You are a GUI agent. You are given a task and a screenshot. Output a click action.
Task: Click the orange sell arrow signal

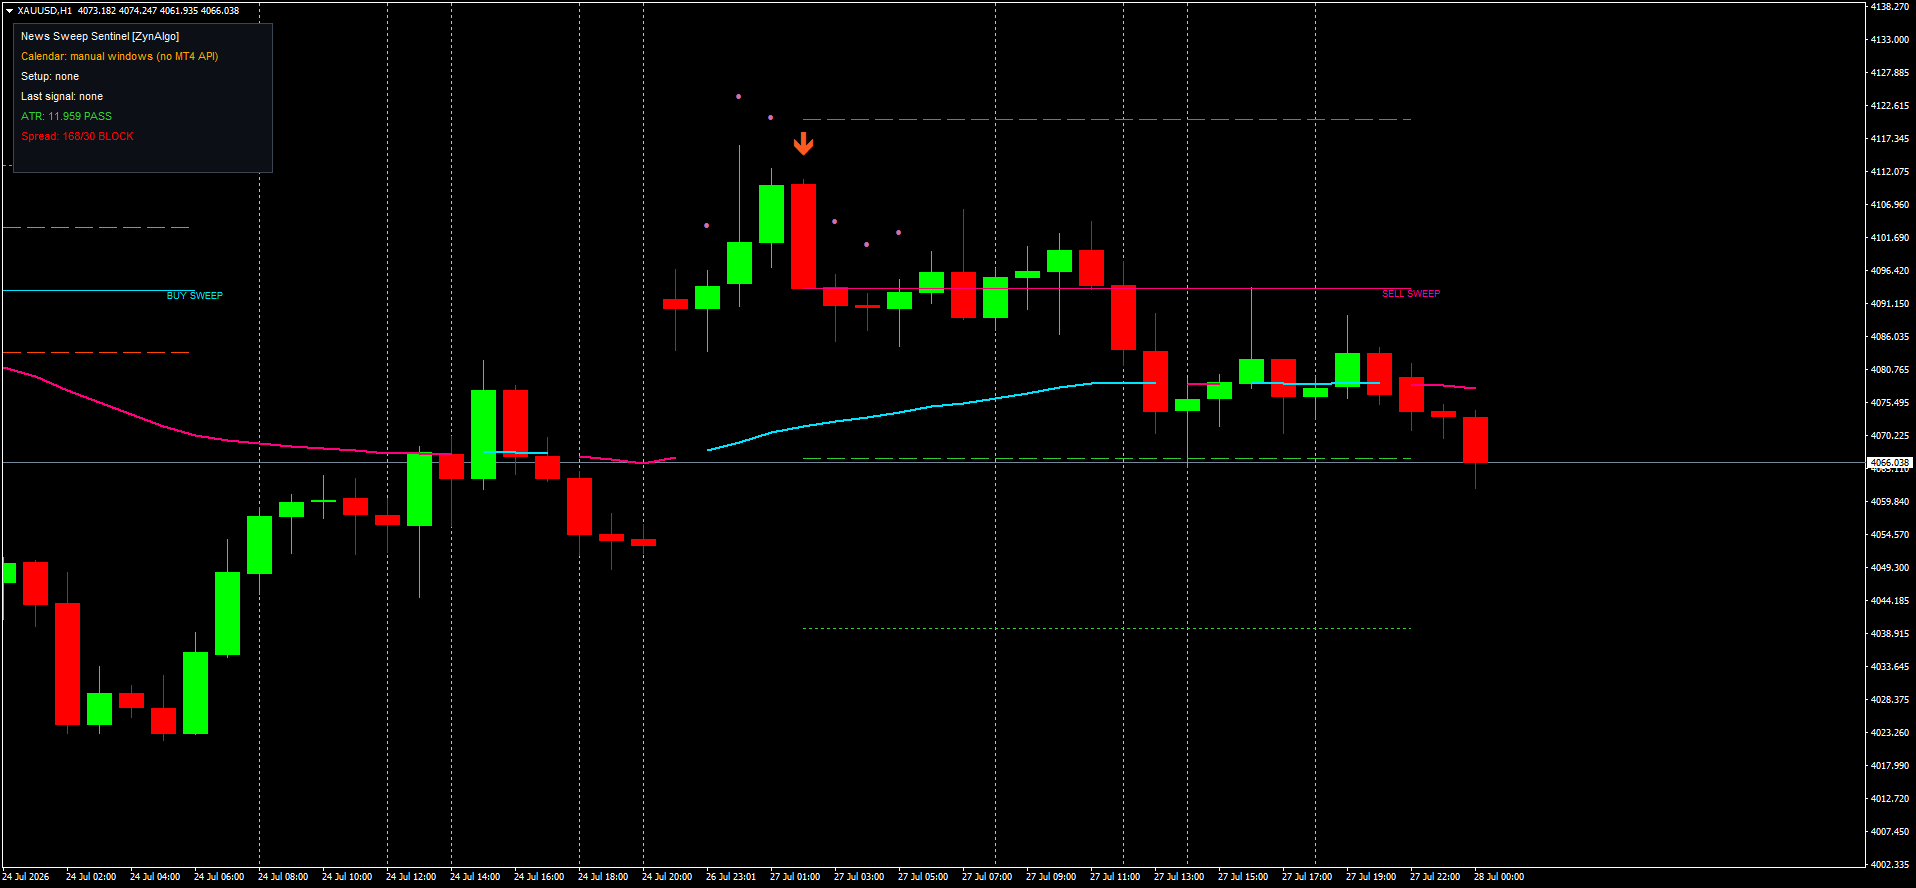pos(803,145)
